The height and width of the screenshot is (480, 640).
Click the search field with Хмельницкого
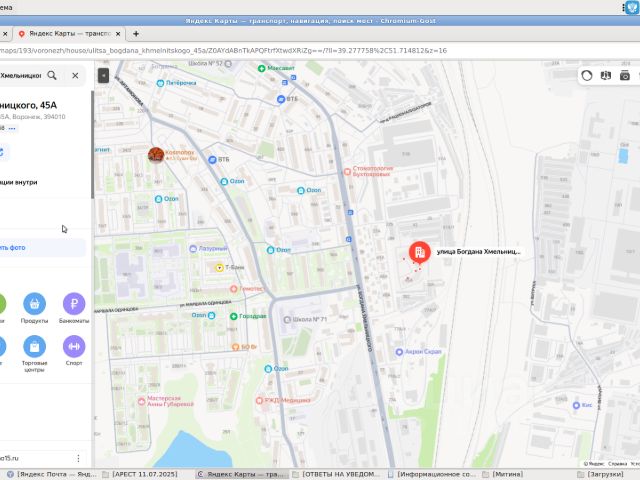click(20, 76)
